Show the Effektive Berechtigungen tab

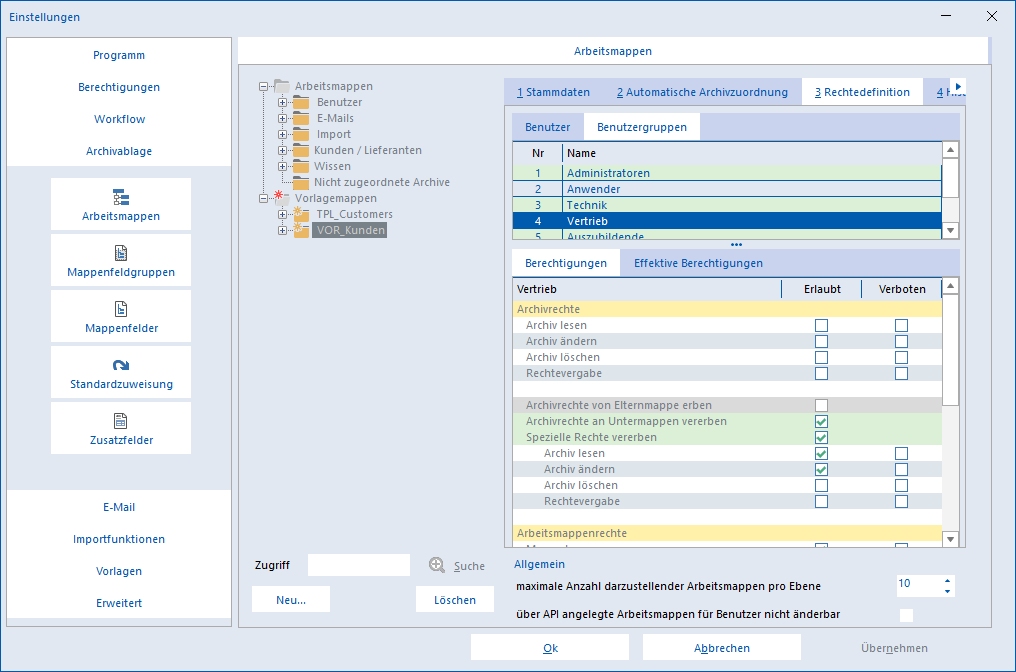click(x=698, y=263)
